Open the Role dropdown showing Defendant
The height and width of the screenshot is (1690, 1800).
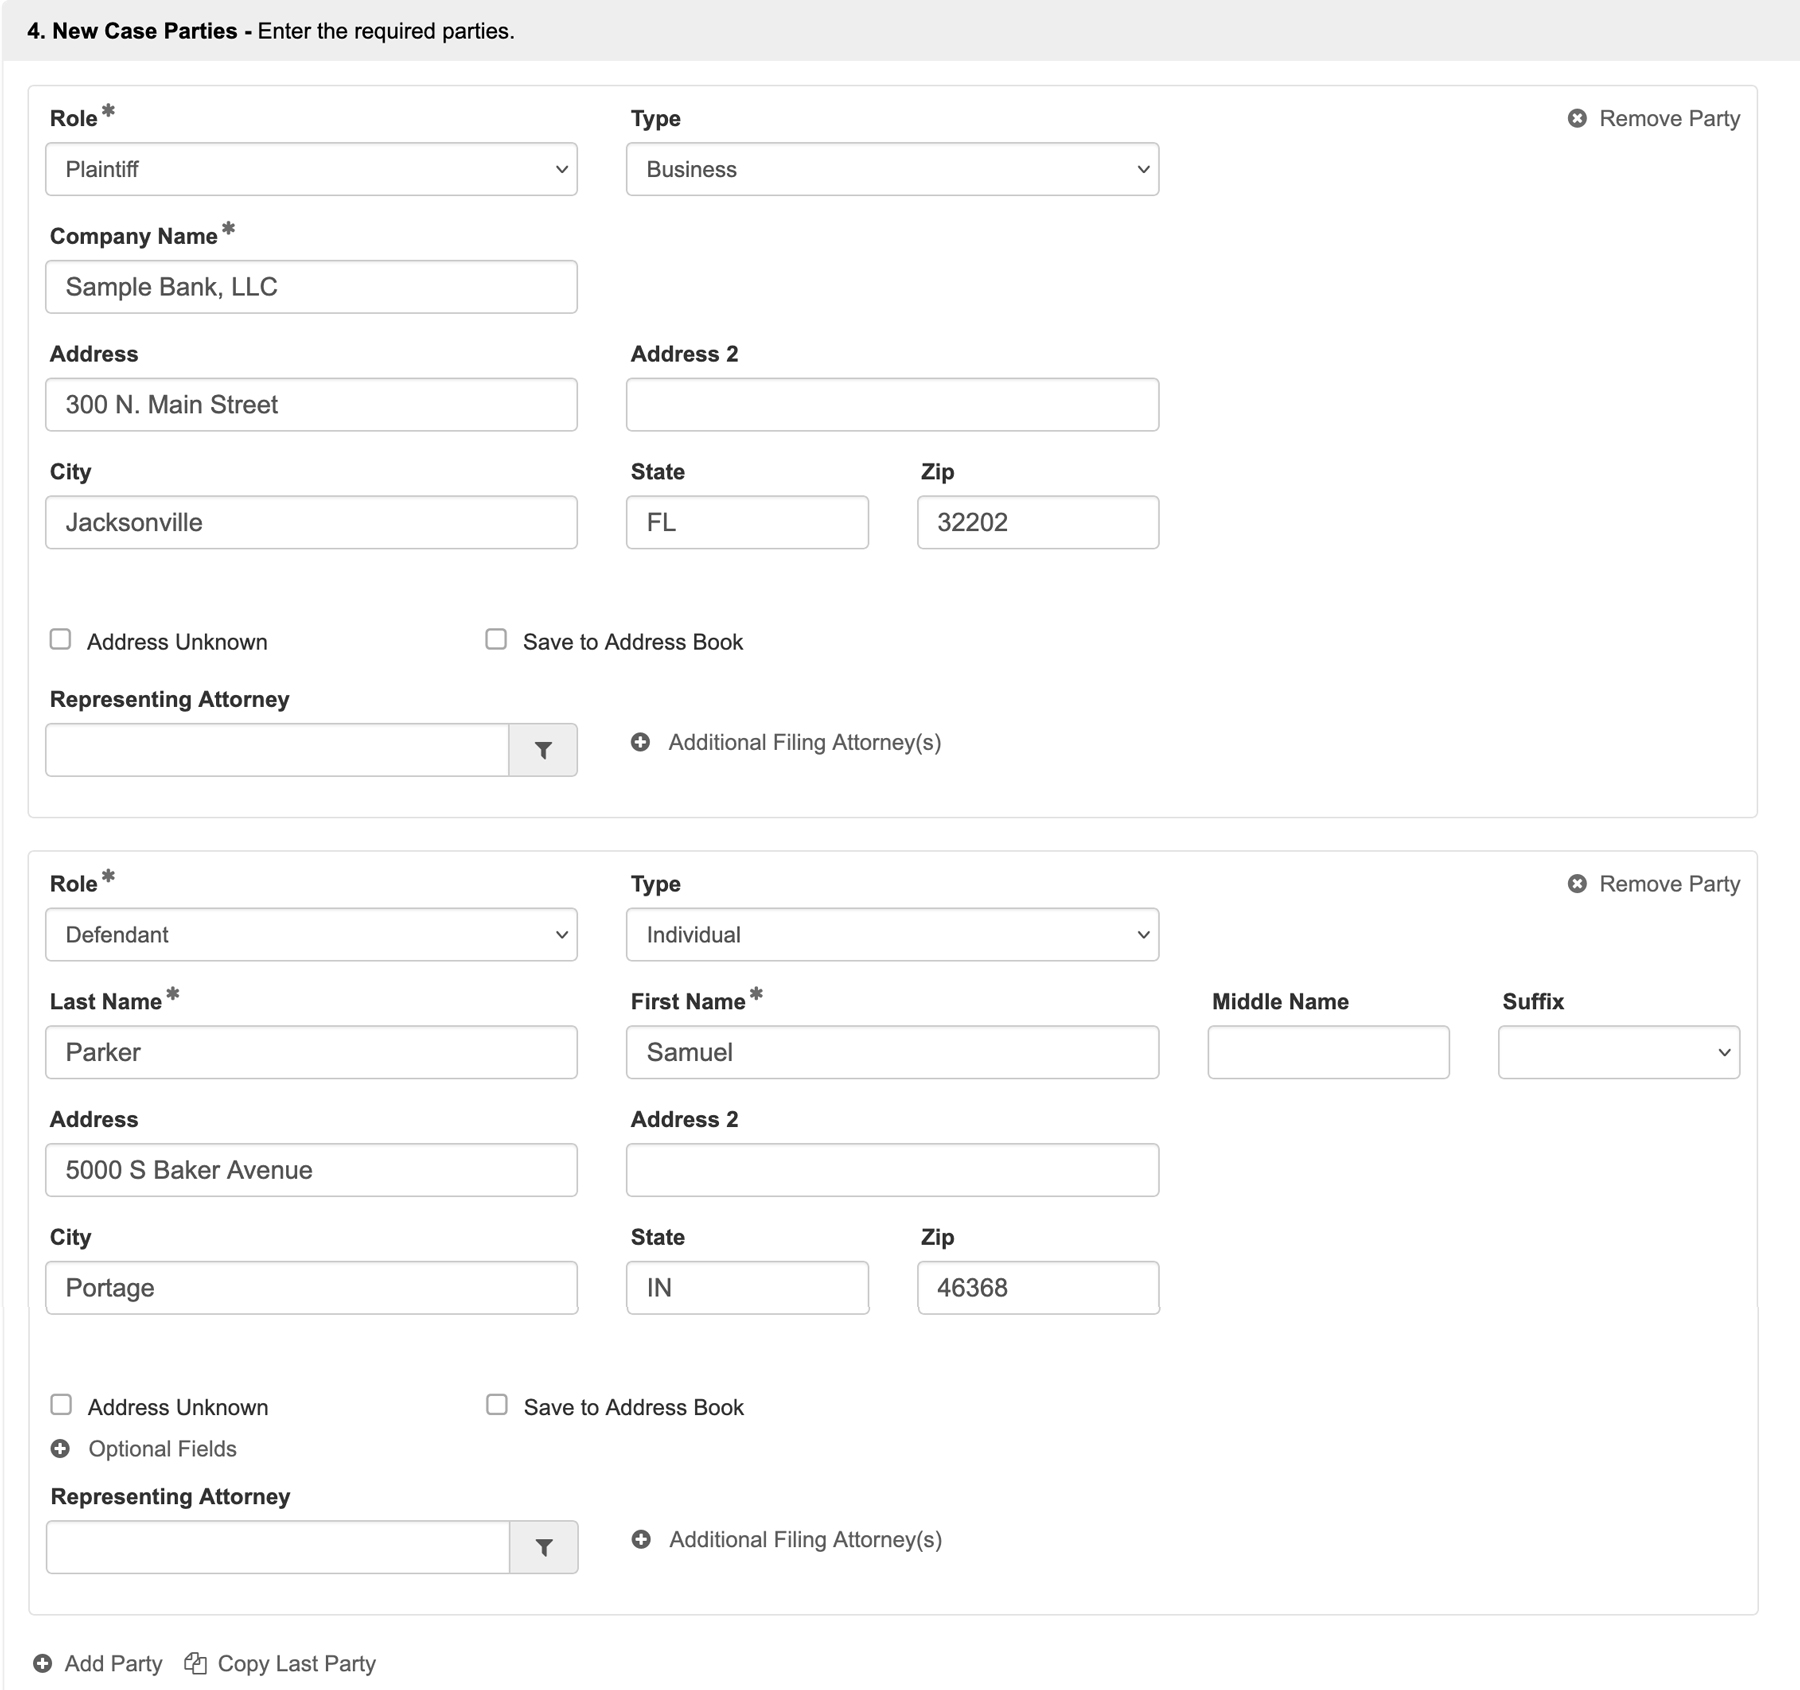click(311, 935)
